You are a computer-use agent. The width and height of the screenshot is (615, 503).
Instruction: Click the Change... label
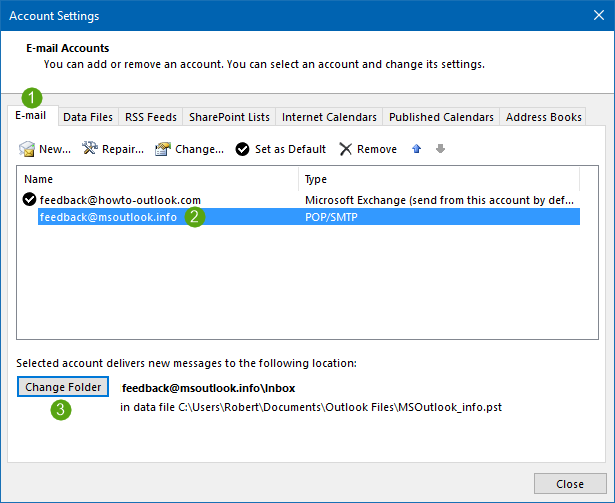click(x=199, y=149)
